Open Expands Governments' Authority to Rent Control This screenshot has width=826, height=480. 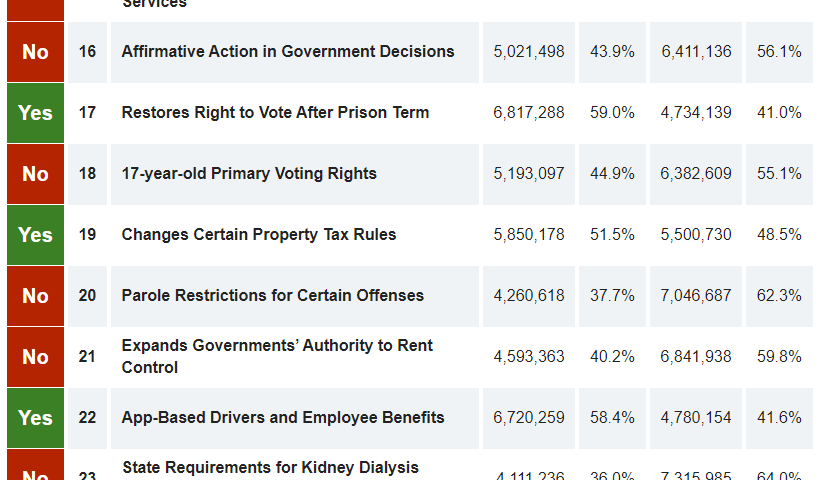tap(277, 356)
